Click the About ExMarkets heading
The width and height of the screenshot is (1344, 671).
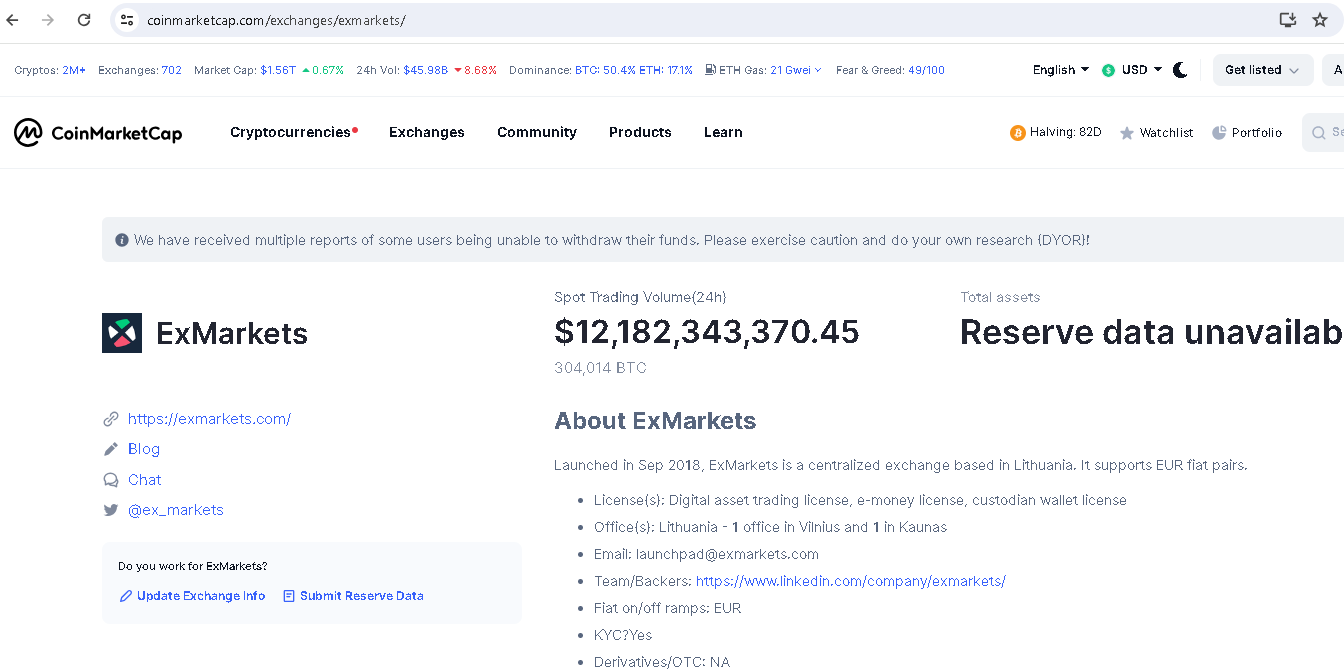click(x=655, y=421)
